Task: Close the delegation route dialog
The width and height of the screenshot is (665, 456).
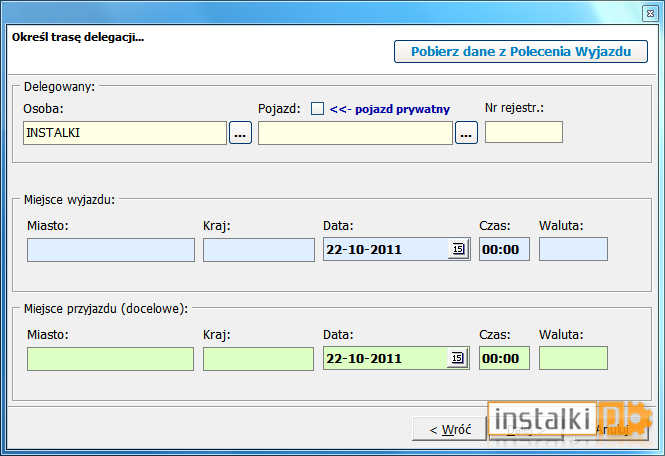Action: pyautogui.click(x=650, y=14)
